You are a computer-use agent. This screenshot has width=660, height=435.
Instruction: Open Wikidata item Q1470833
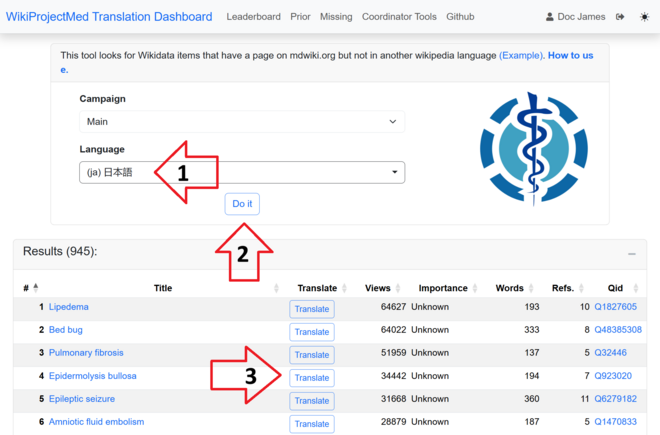tap(615, 422)
